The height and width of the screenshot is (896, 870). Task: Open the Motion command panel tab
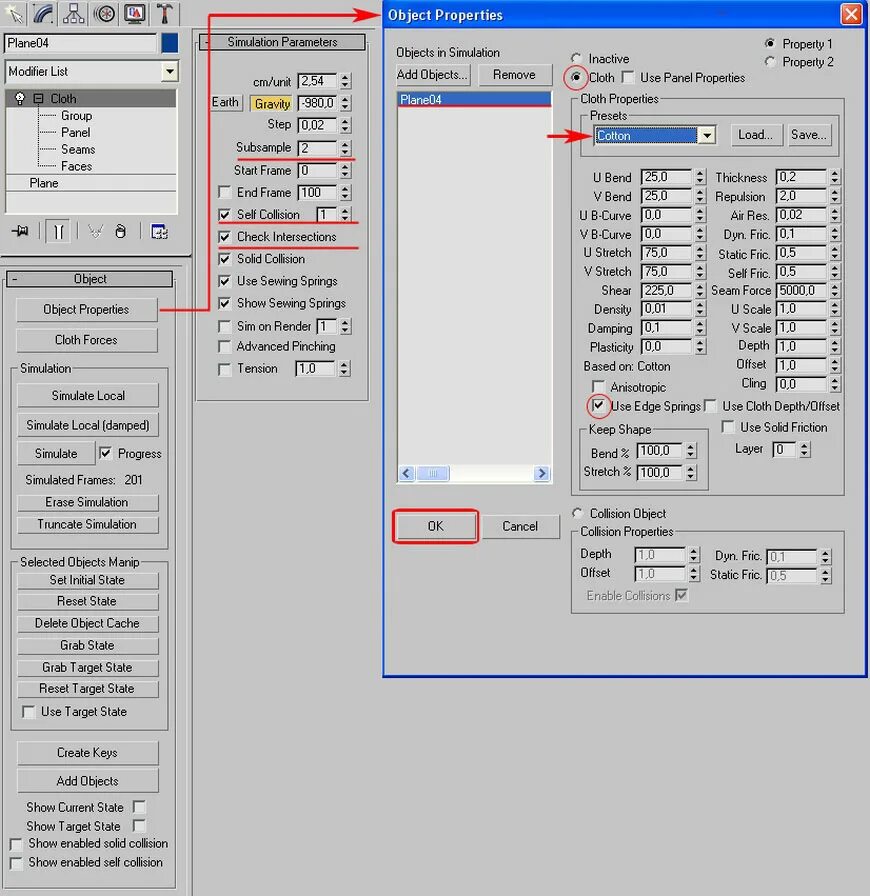click(105, 13)
